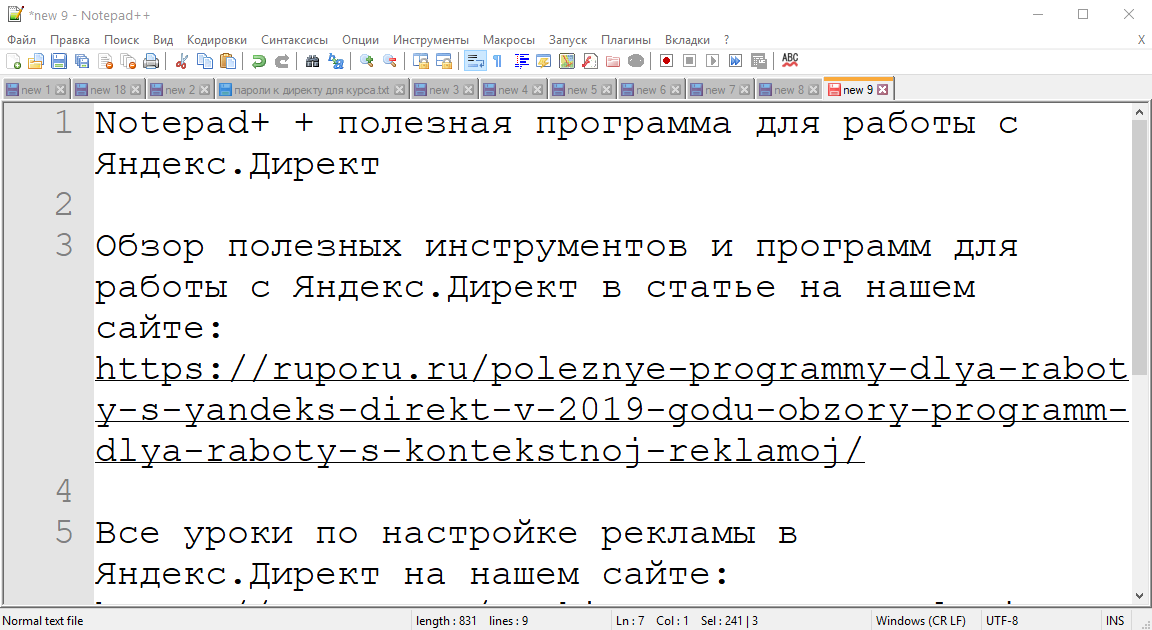This screenshot has height=630, width=1152.
Task: Switch to пароли к директу для курса.txt tab
Action: coord(312,90)
